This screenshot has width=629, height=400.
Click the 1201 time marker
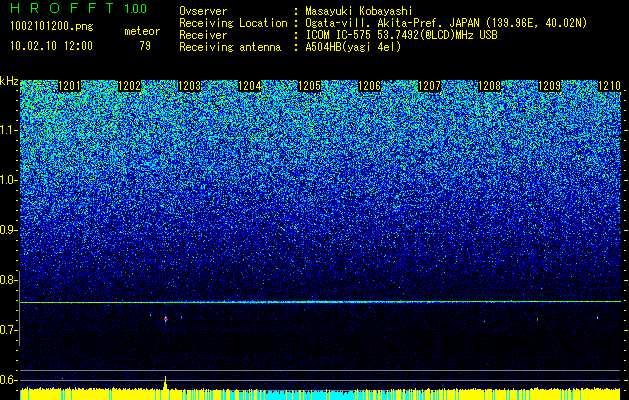point(69,86)
